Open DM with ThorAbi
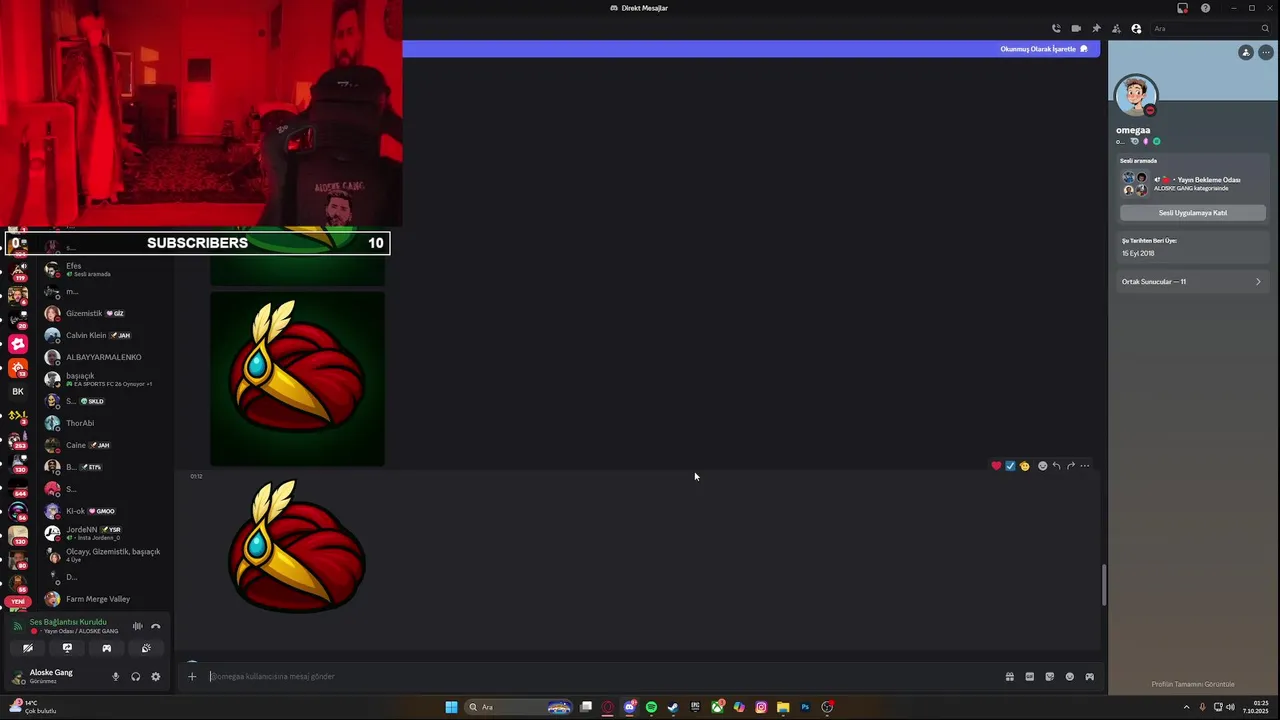Screen dimensions: 1280x720 click(104, 423)
